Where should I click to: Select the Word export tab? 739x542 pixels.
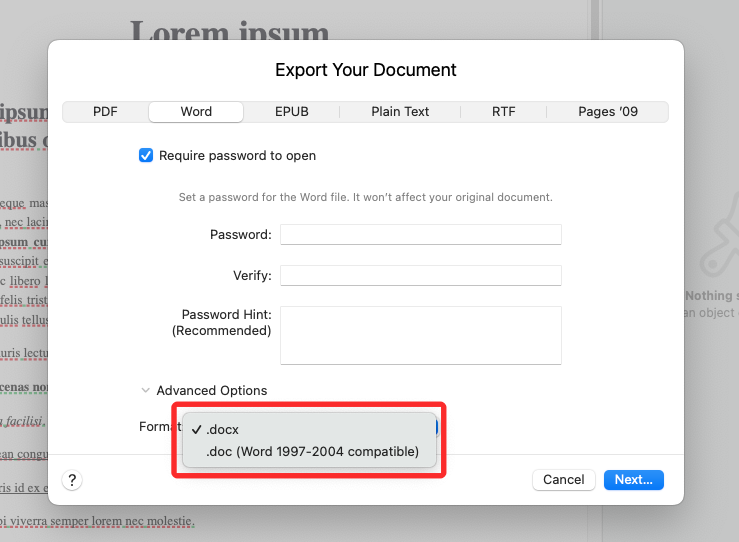pos(196,112)
